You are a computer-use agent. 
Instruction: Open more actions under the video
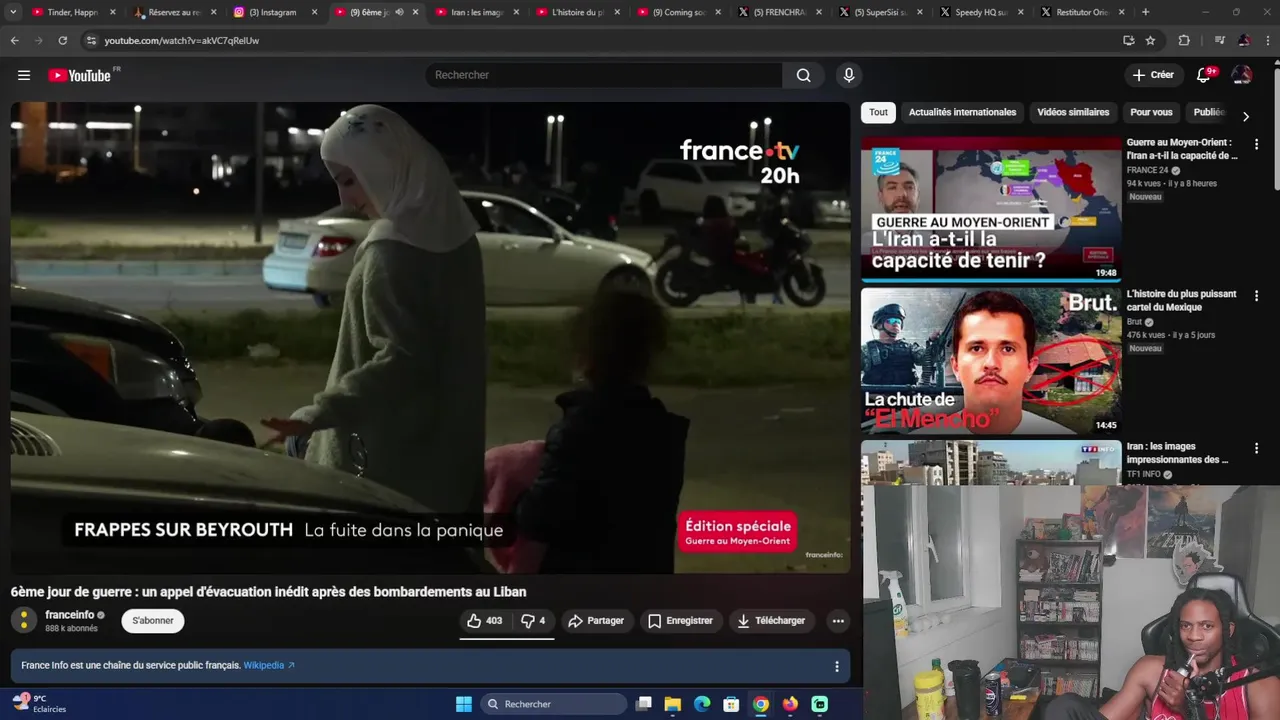coord(838,621)
